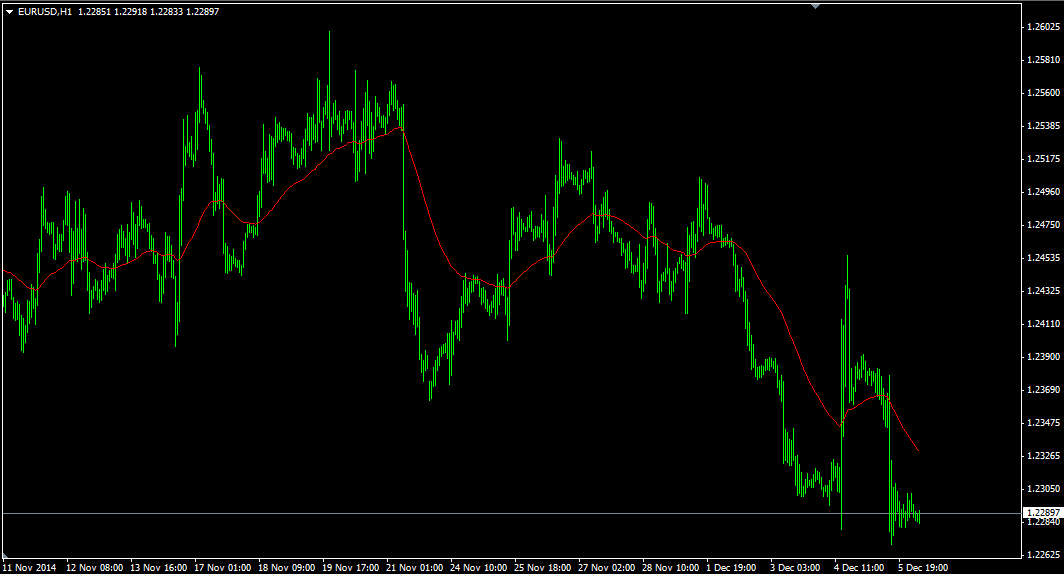Screen dimensions: 1064x574
Task: Click the 17 Nov 01:00 time label
Action: (x=223, y=567)
